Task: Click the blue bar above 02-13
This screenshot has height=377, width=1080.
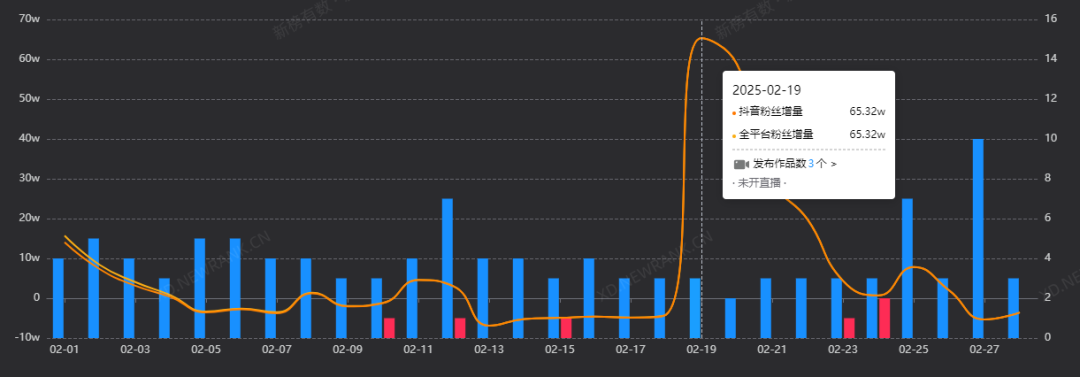Action: tap(483, 298)
